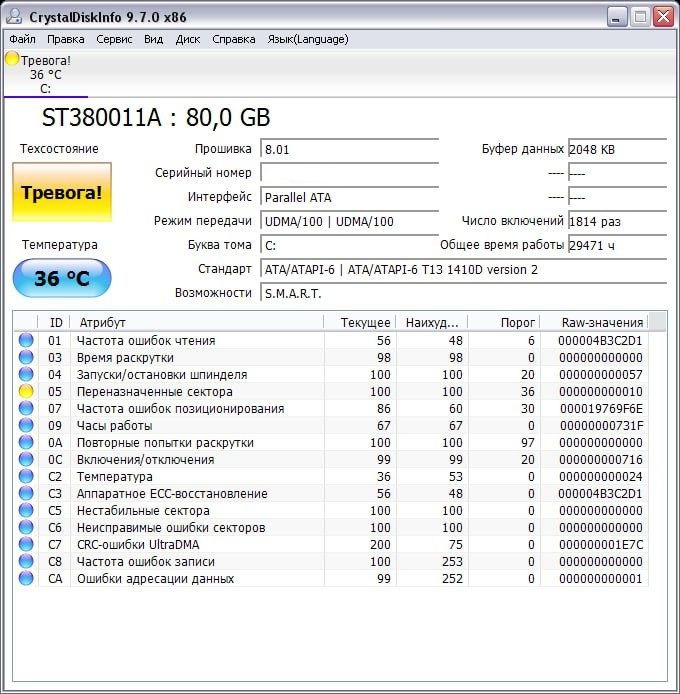Image resolution: width=680 pixels, height=694 pixels.
Task: Open the Язык(Language) menu
Action: tap(308, 39)
